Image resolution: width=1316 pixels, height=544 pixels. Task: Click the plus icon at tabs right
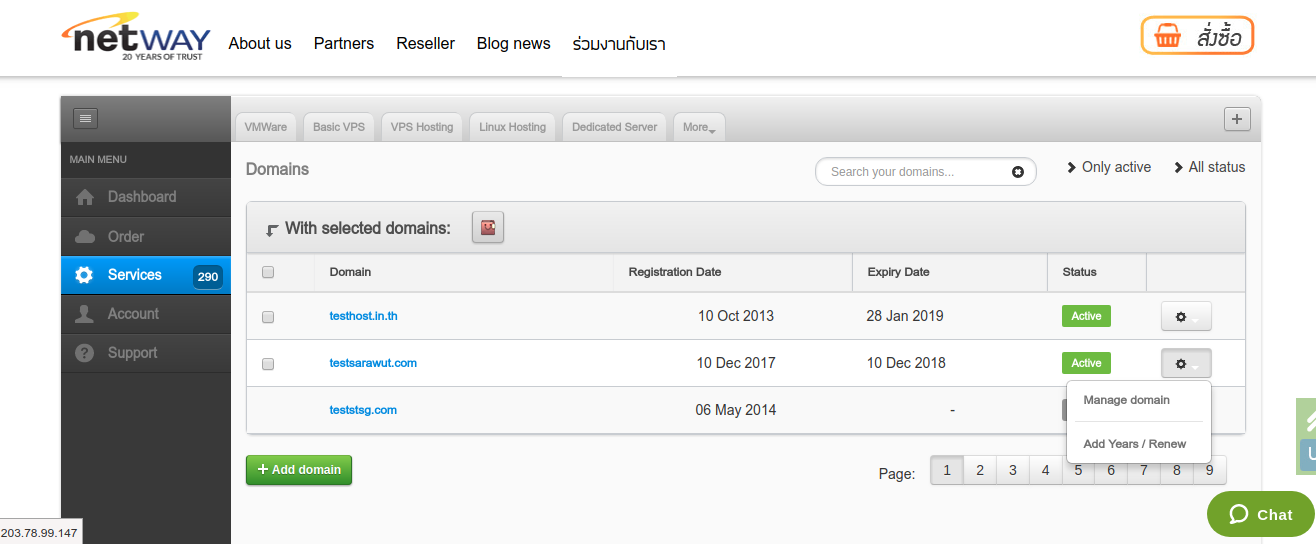pyautogui.click(x=1237, y=119)
